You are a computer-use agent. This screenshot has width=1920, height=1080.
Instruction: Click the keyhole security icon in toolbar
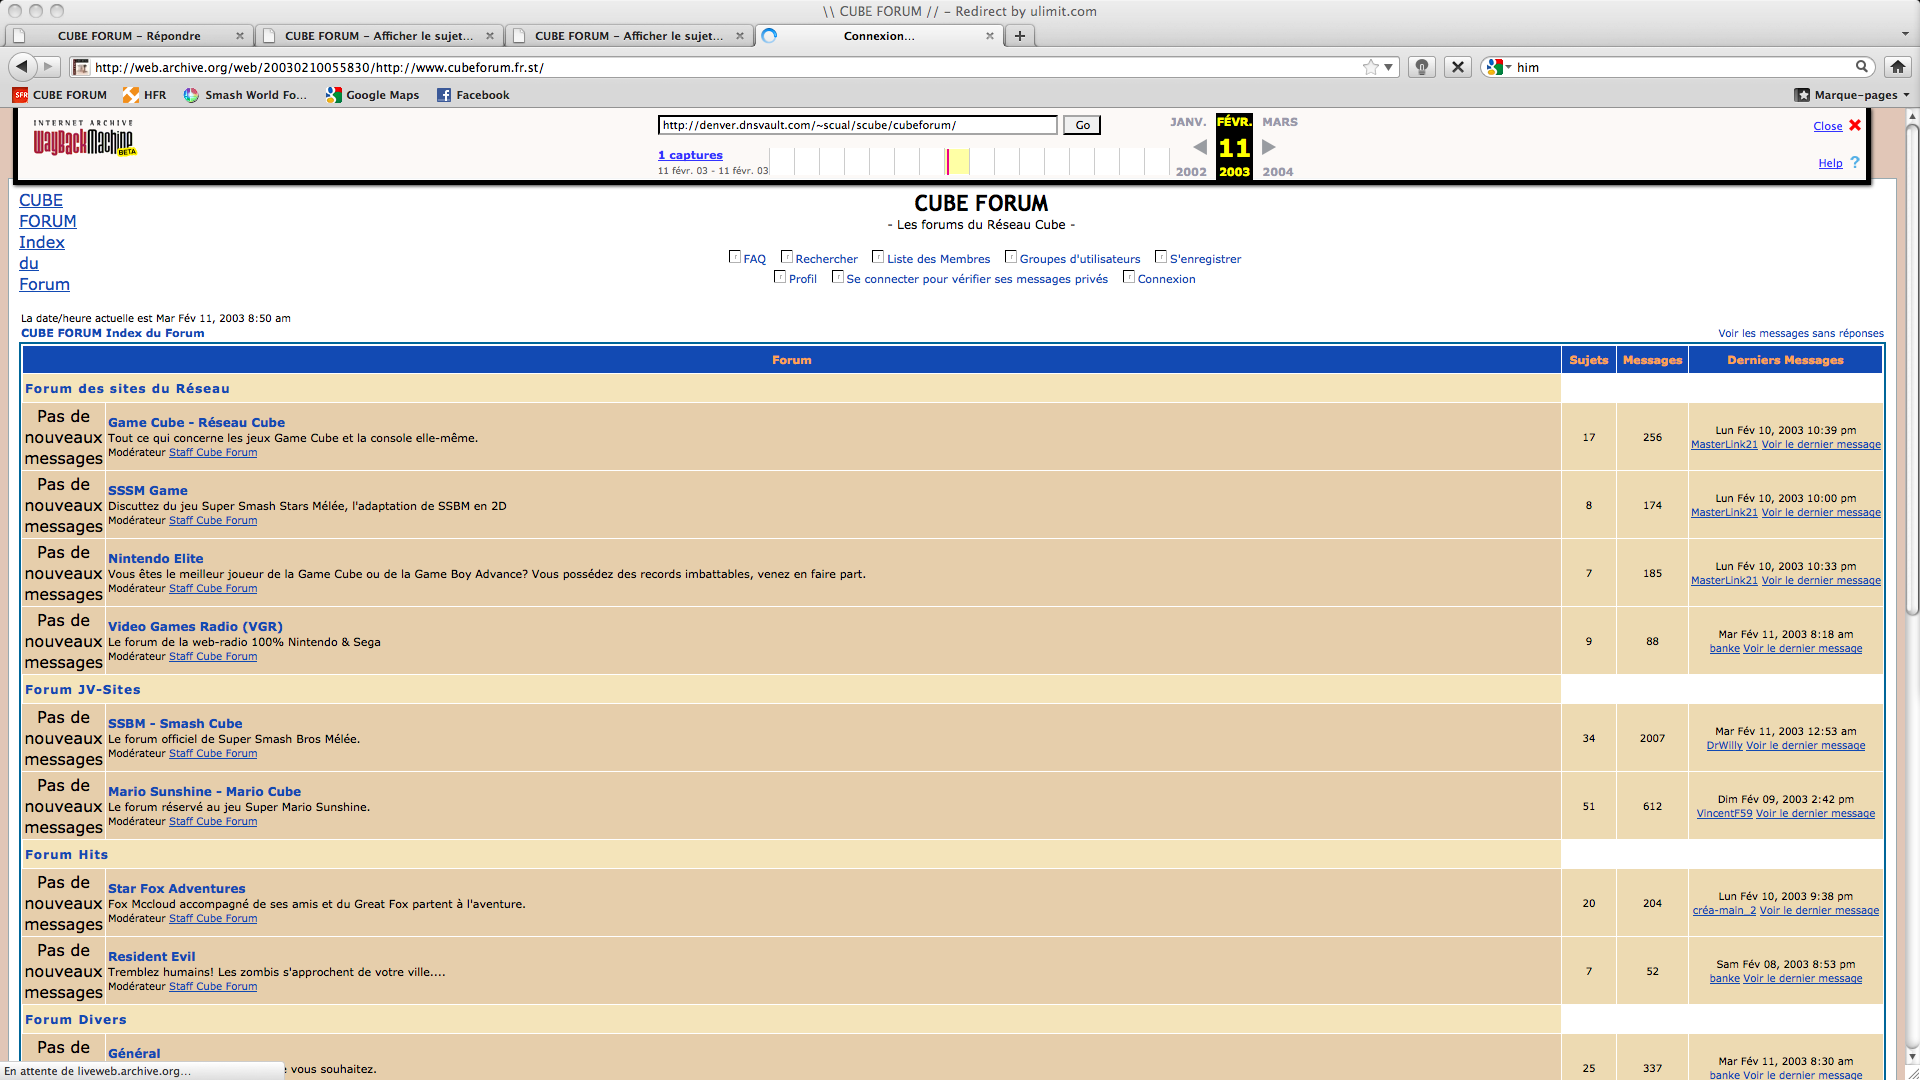click(x=1421, y=67)
